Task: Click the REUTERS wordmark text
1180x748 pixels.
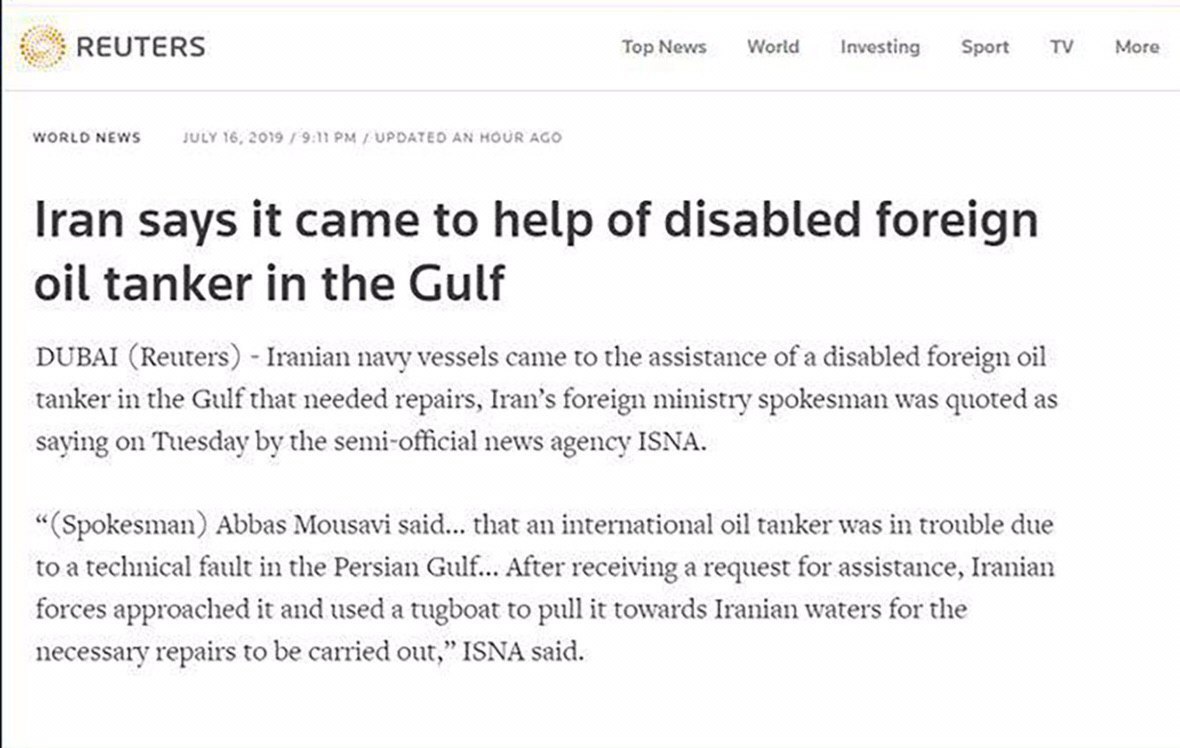Action: pyautogui.click(x=140, y=47)
